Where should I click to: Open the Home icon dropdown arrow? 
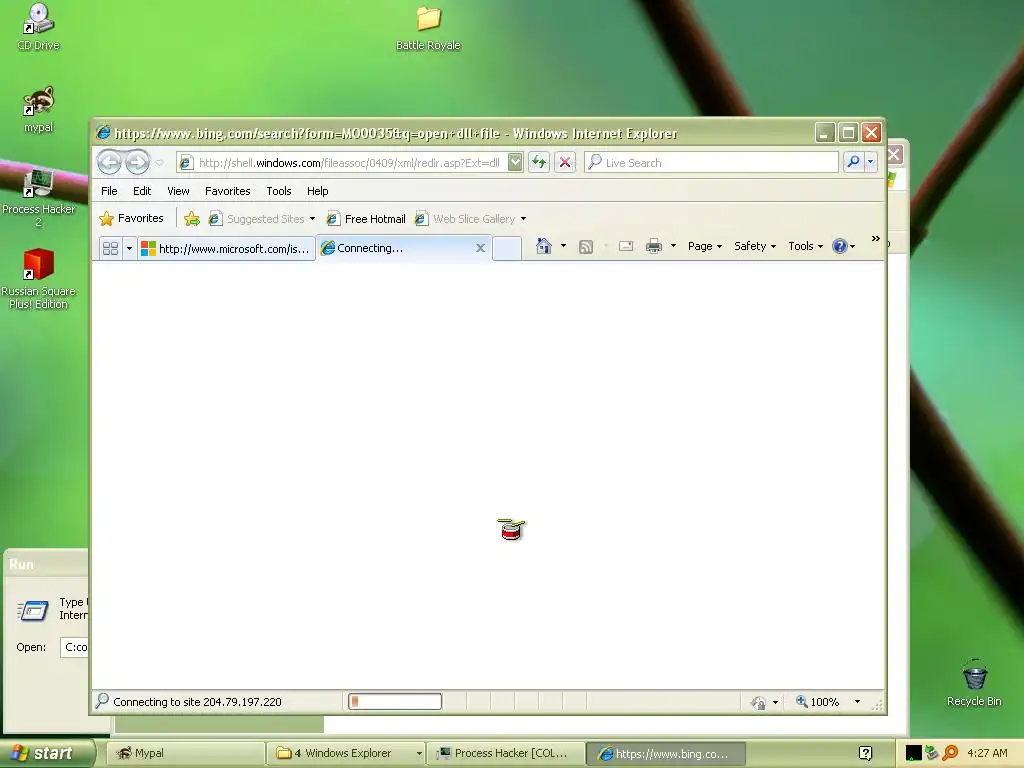point(563,246)
